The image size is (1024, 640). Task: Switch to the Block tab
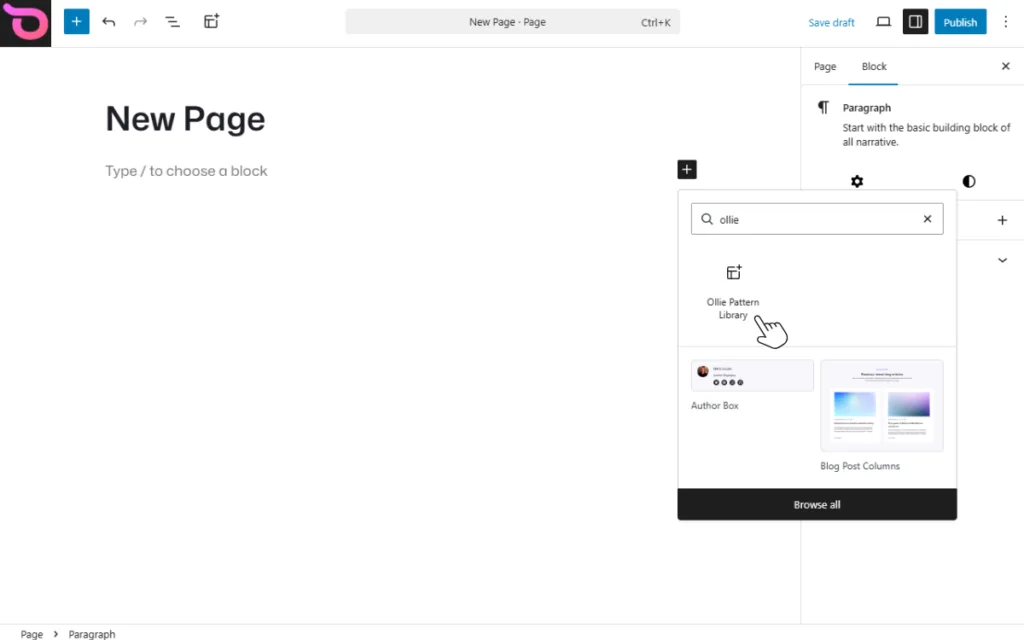tap(873, 66)
